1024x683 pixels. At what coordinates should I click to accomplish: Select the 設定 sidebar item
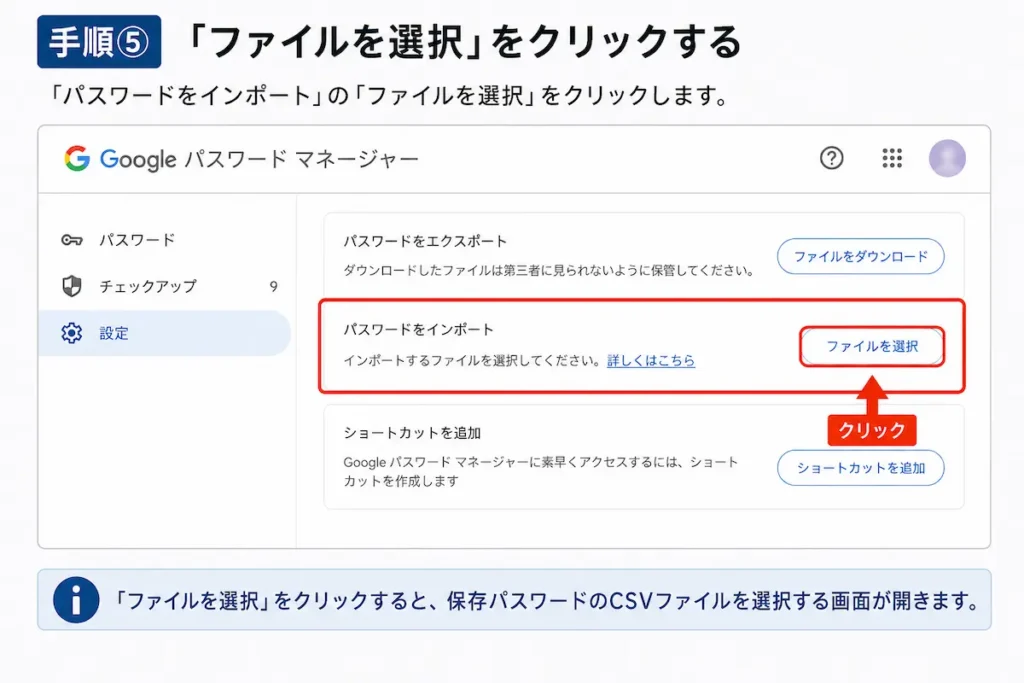[x=165, y=333]
